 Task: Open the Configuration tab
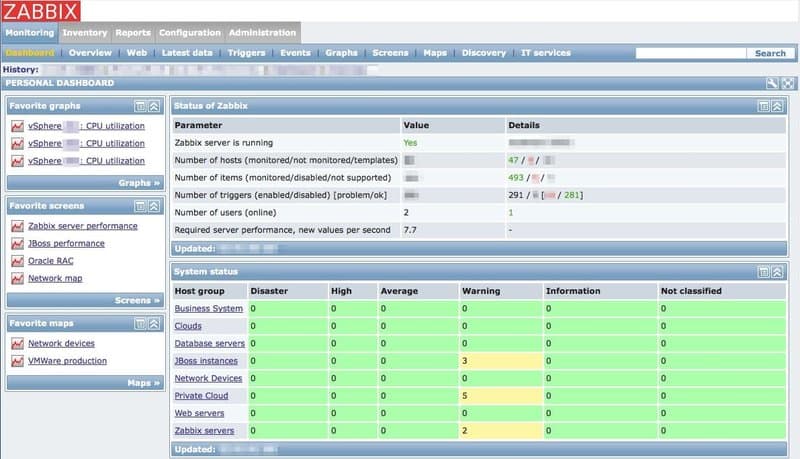tap(190, 33)
